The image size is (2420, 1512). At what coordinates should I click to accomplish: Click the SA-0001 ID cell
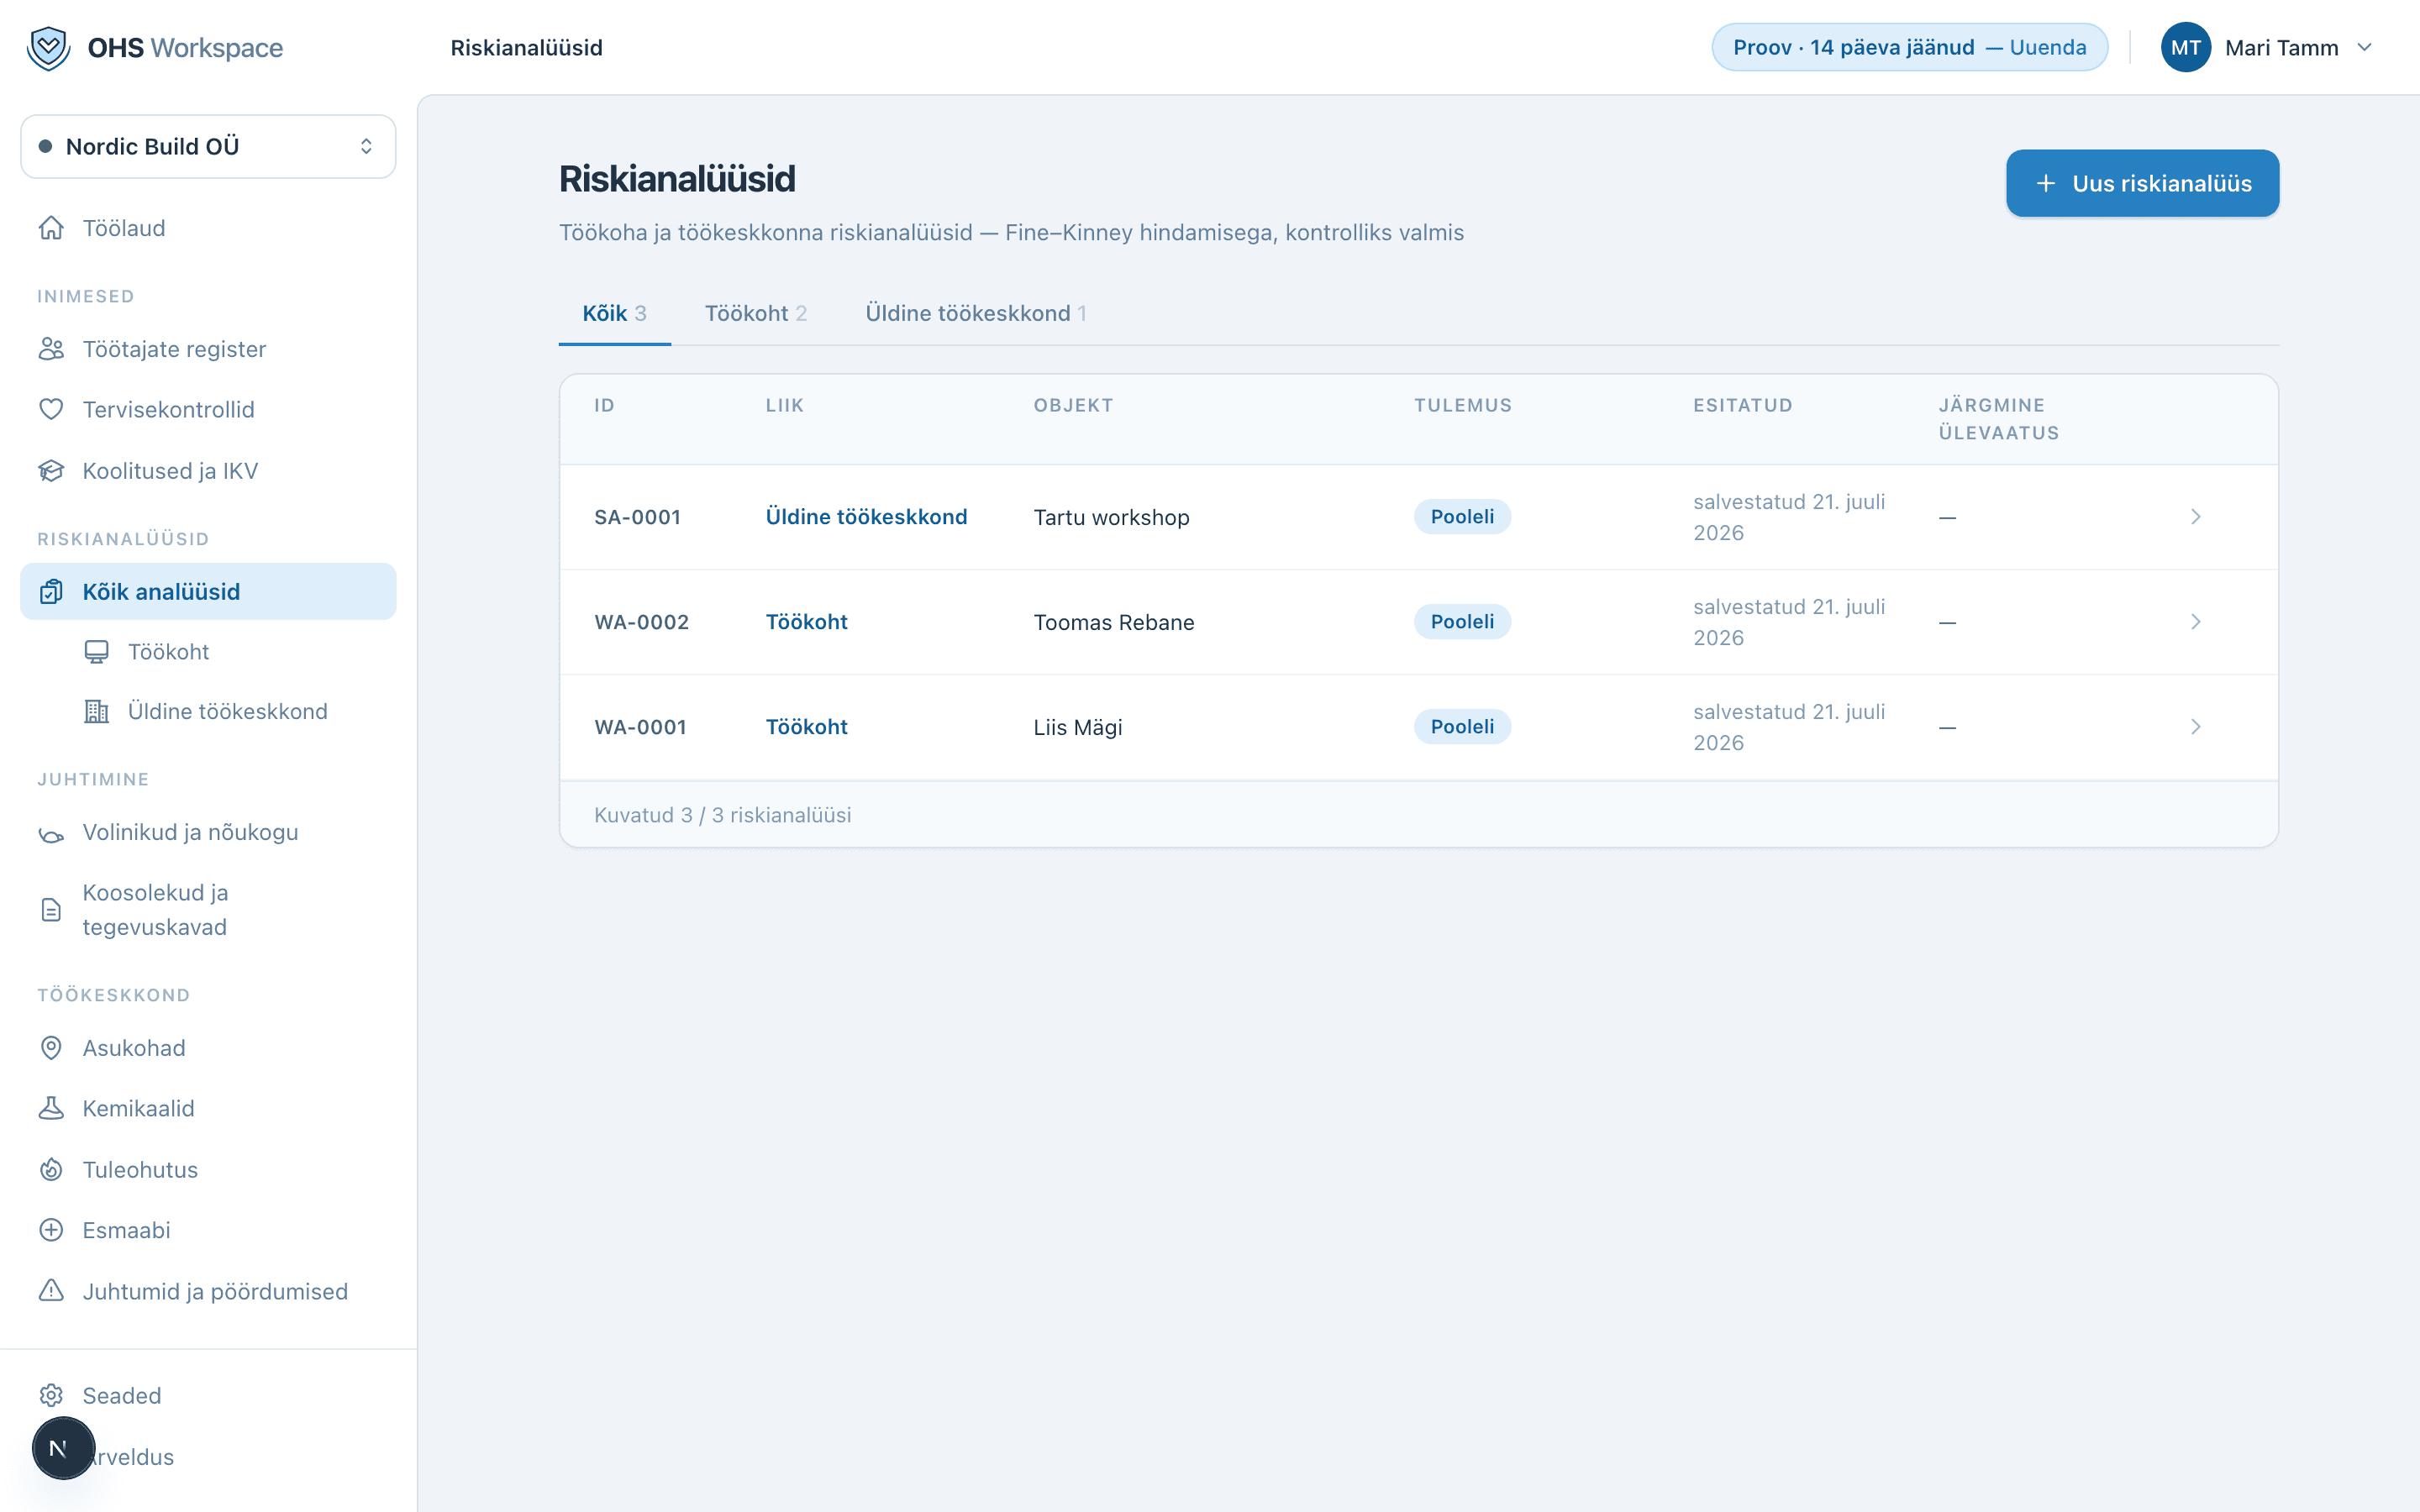tap(637, 517)
